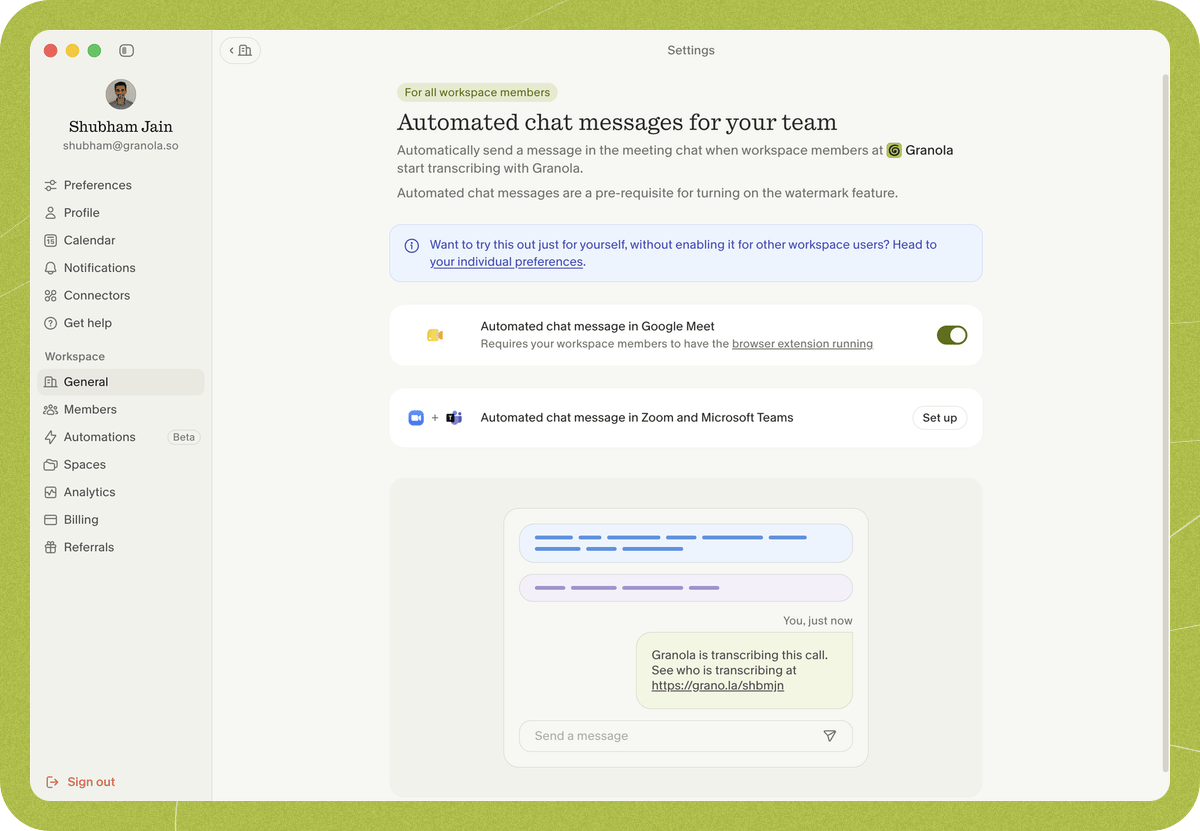Click the Spaces folder icon
1200x831 pixels.
(51, 465)
